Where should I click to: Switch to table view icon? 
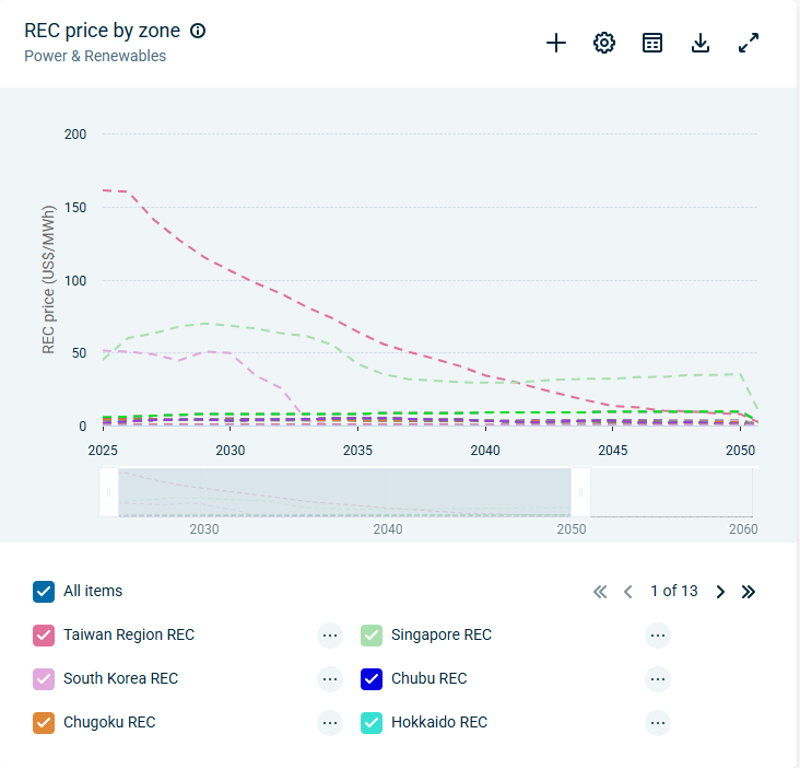[652, 43]
